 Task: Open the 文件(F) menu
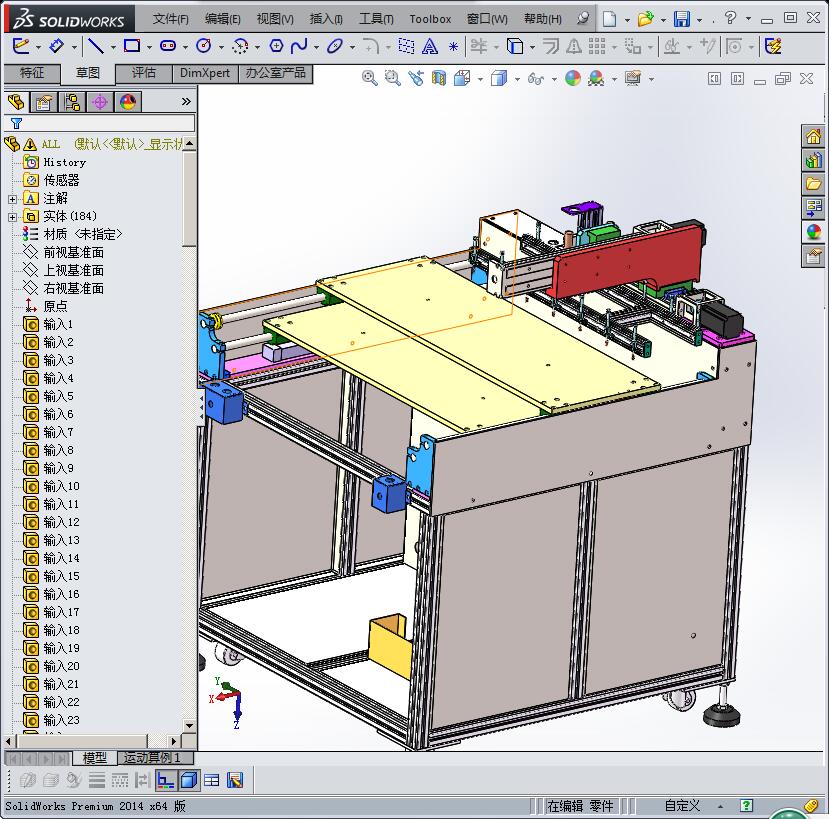coord(170,19)
